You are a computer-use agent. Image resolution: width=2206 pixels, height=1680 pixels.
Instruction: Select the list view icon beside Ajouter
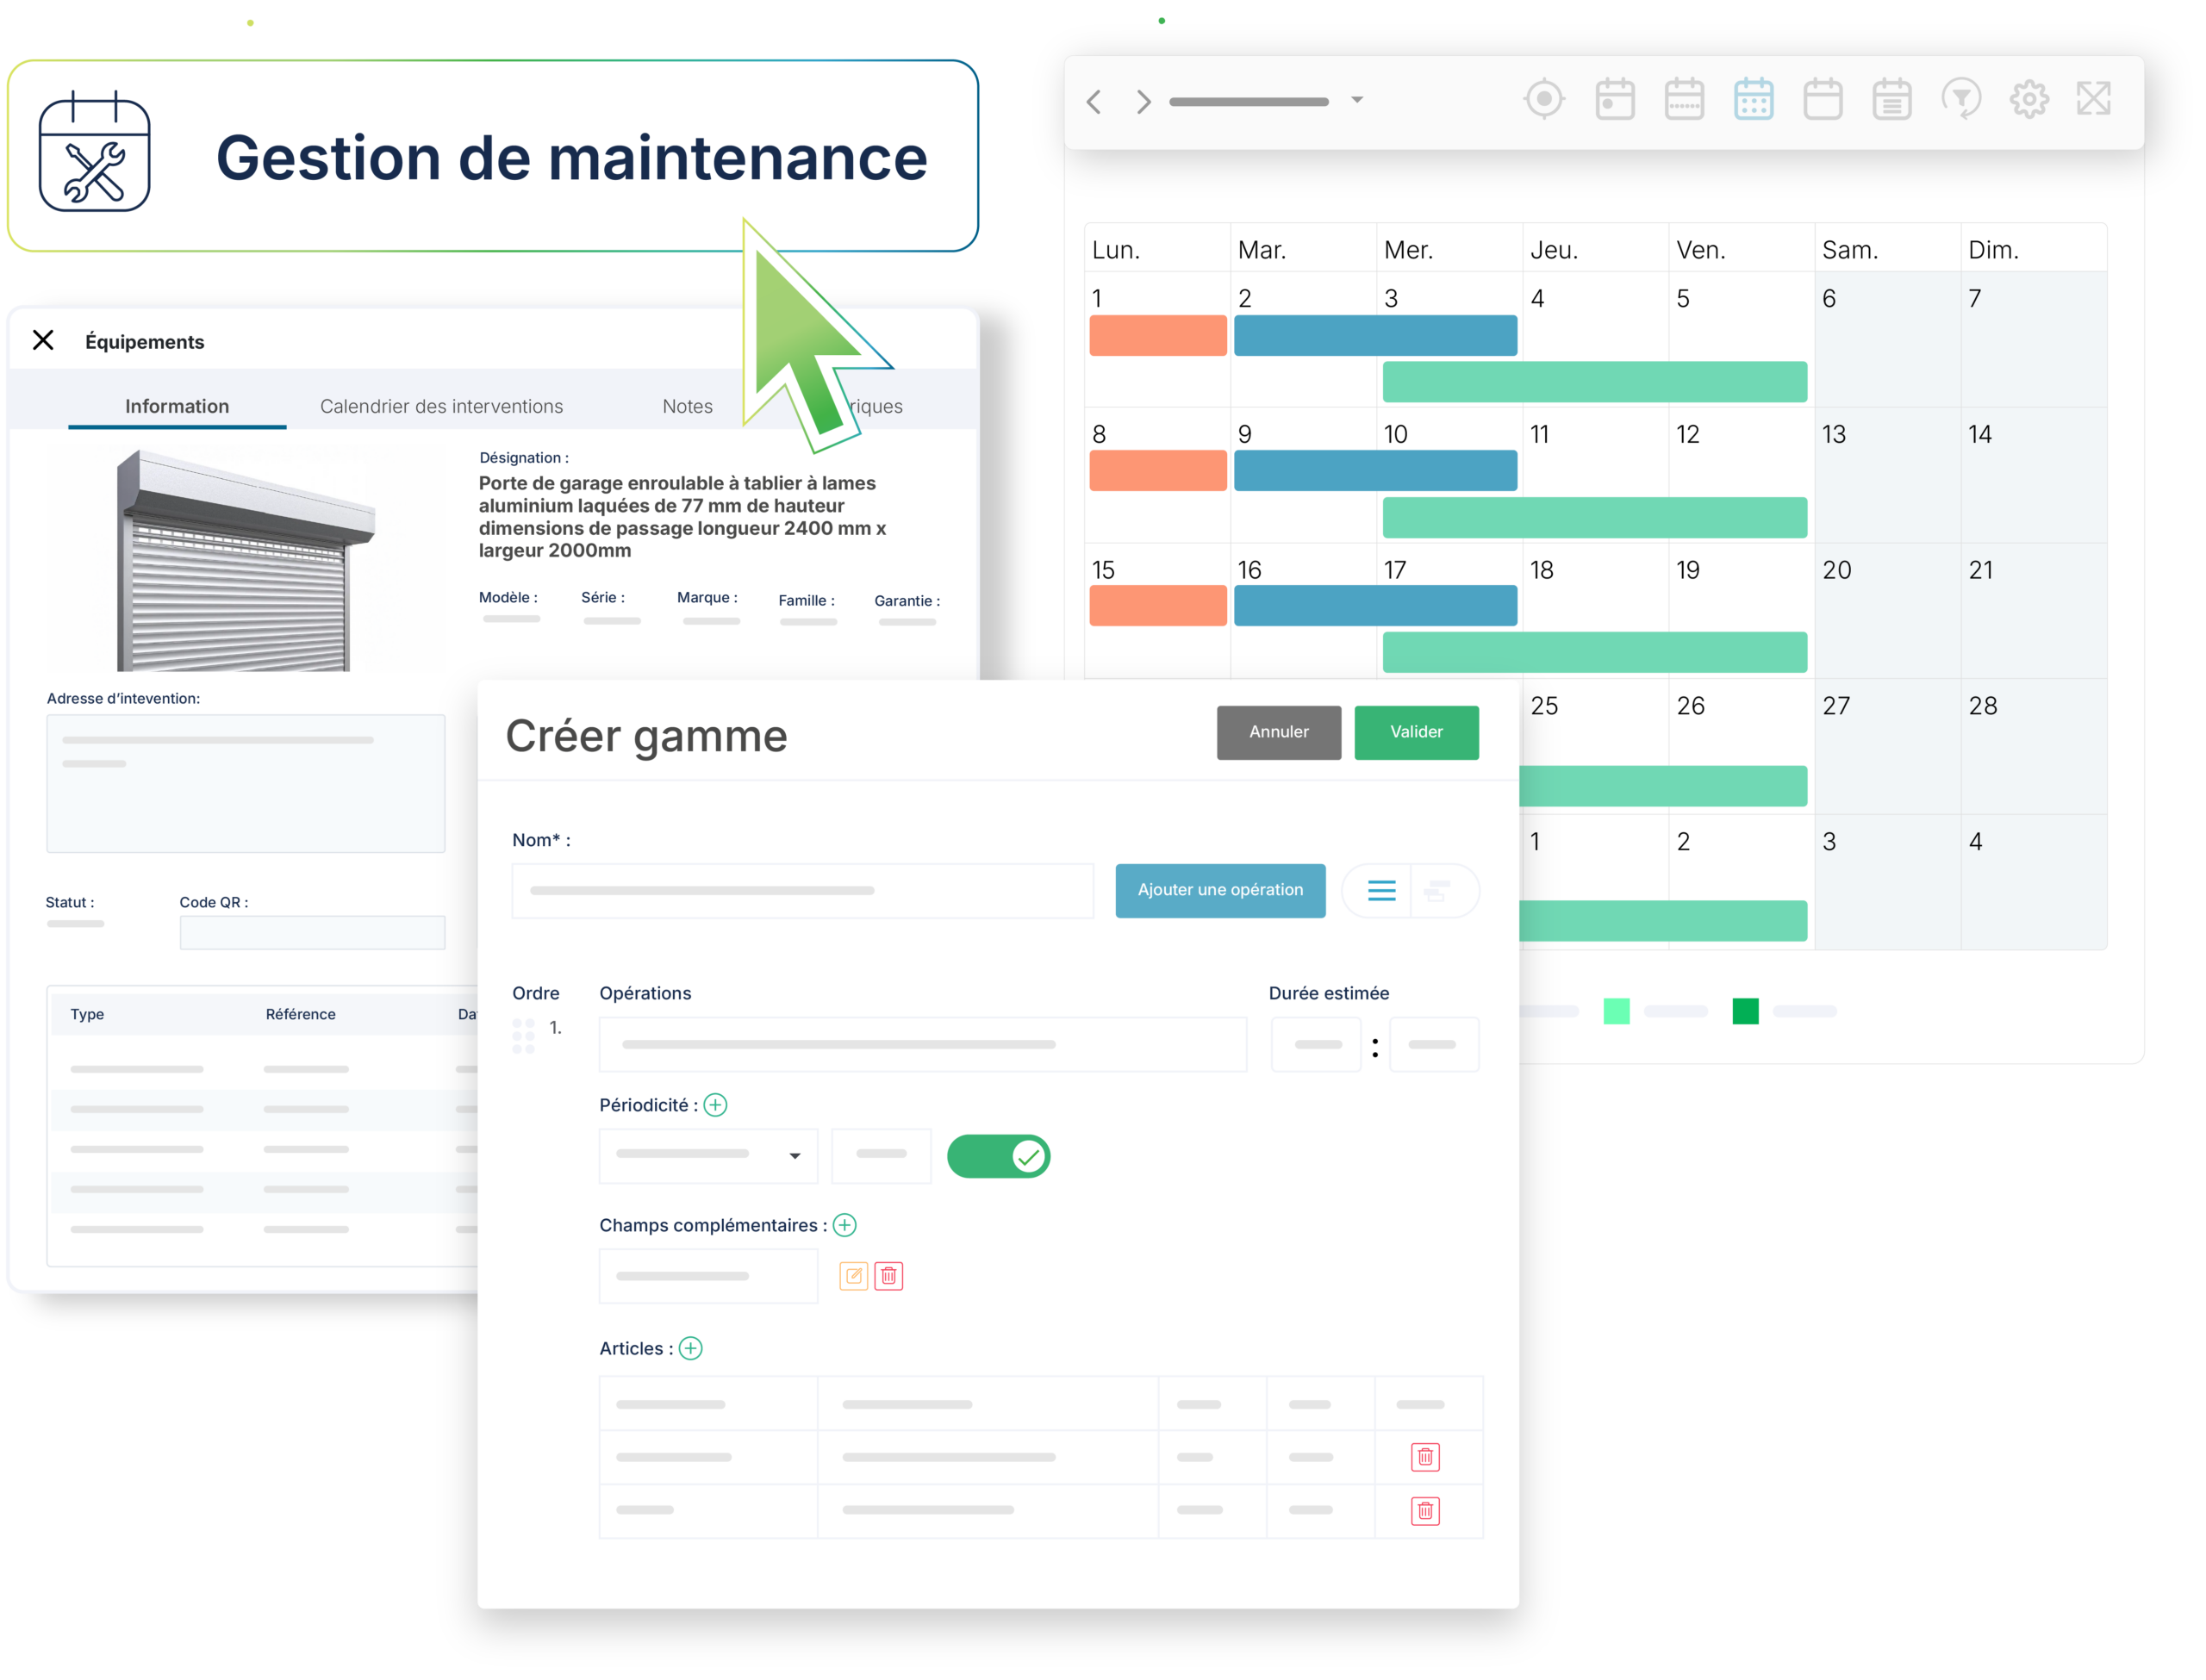(x=1381, y=890)
